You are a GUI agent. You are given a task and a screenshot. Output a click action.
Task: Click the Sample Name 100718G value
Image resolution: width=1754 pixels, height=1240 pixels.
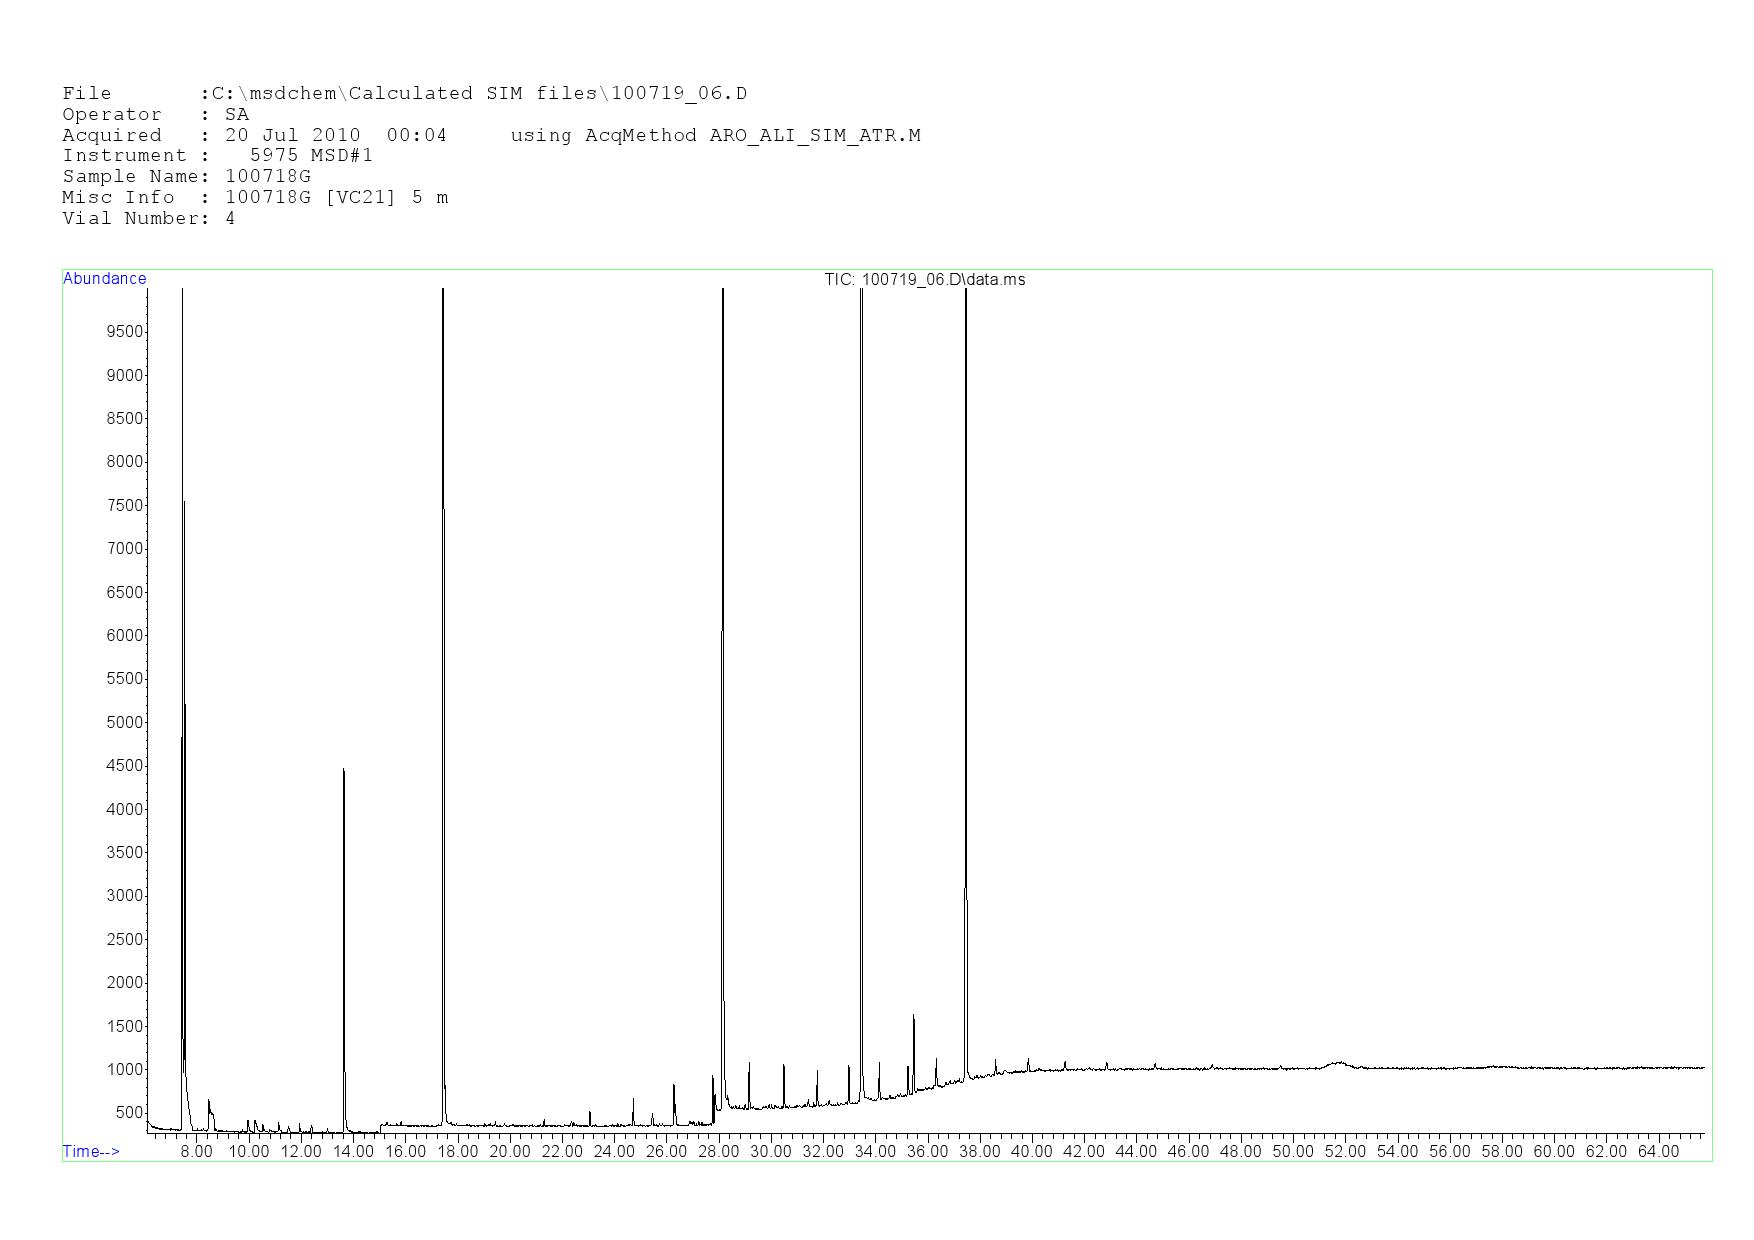coord(267,176)
